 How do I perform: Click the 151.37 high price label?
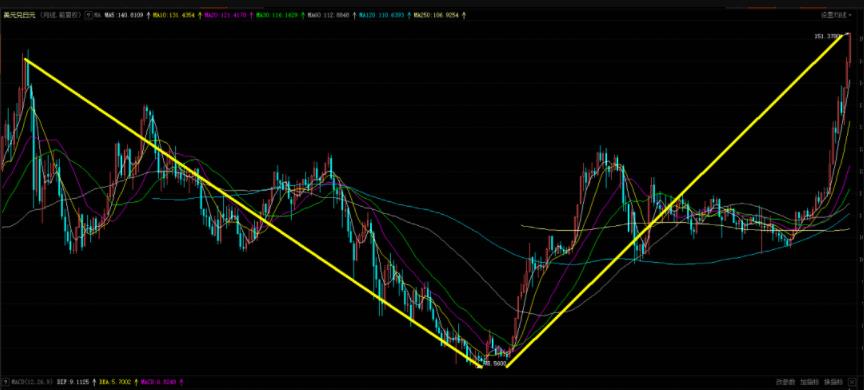click(827, 36)
